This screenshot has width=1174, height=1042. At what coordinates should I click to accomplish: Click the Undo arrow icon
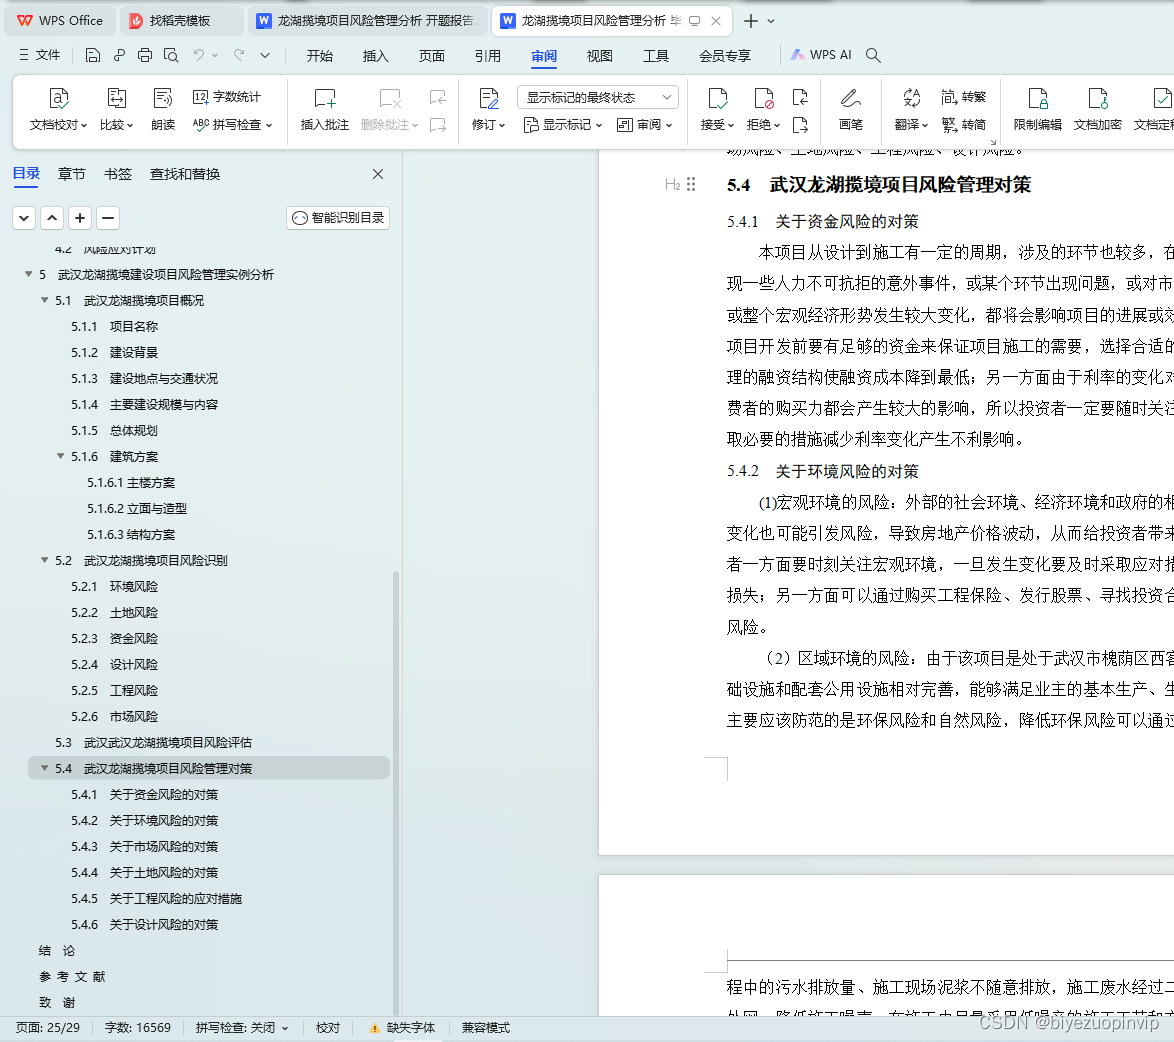tap(198, 55)
